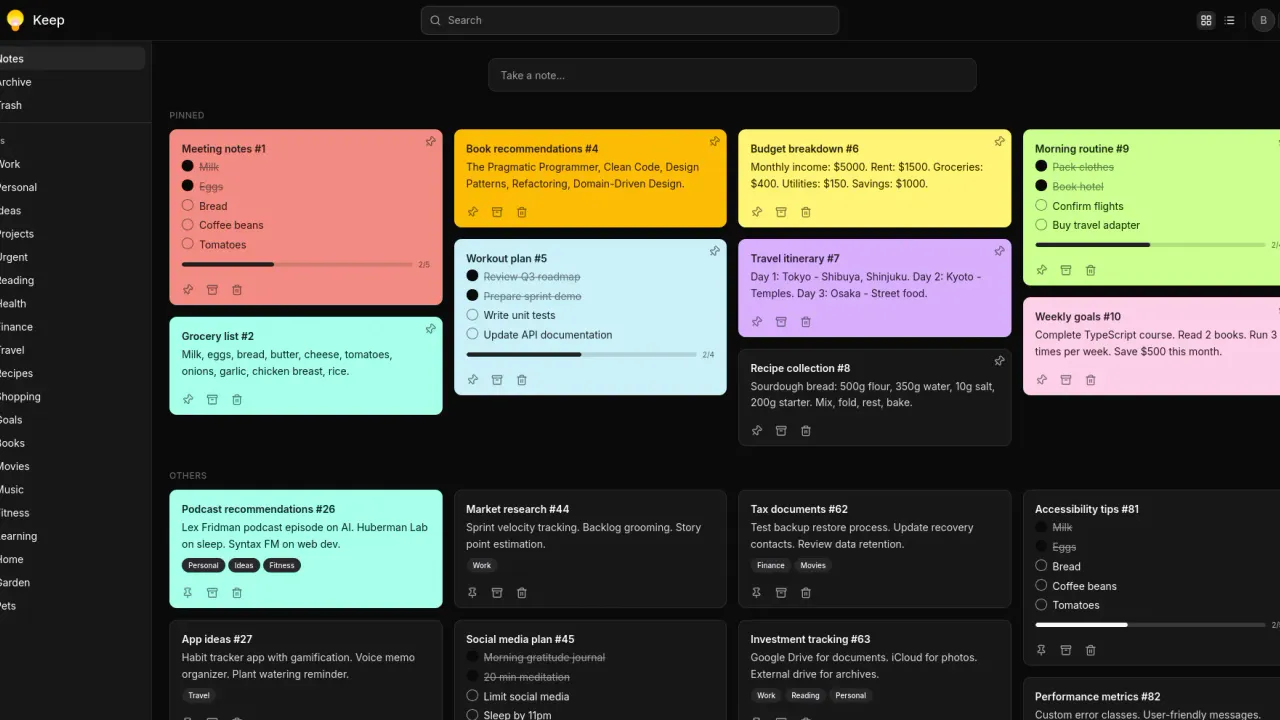1280x720 pixels.
Task: Delete the Grocery list #2 note
Action: tap(237, 400)
